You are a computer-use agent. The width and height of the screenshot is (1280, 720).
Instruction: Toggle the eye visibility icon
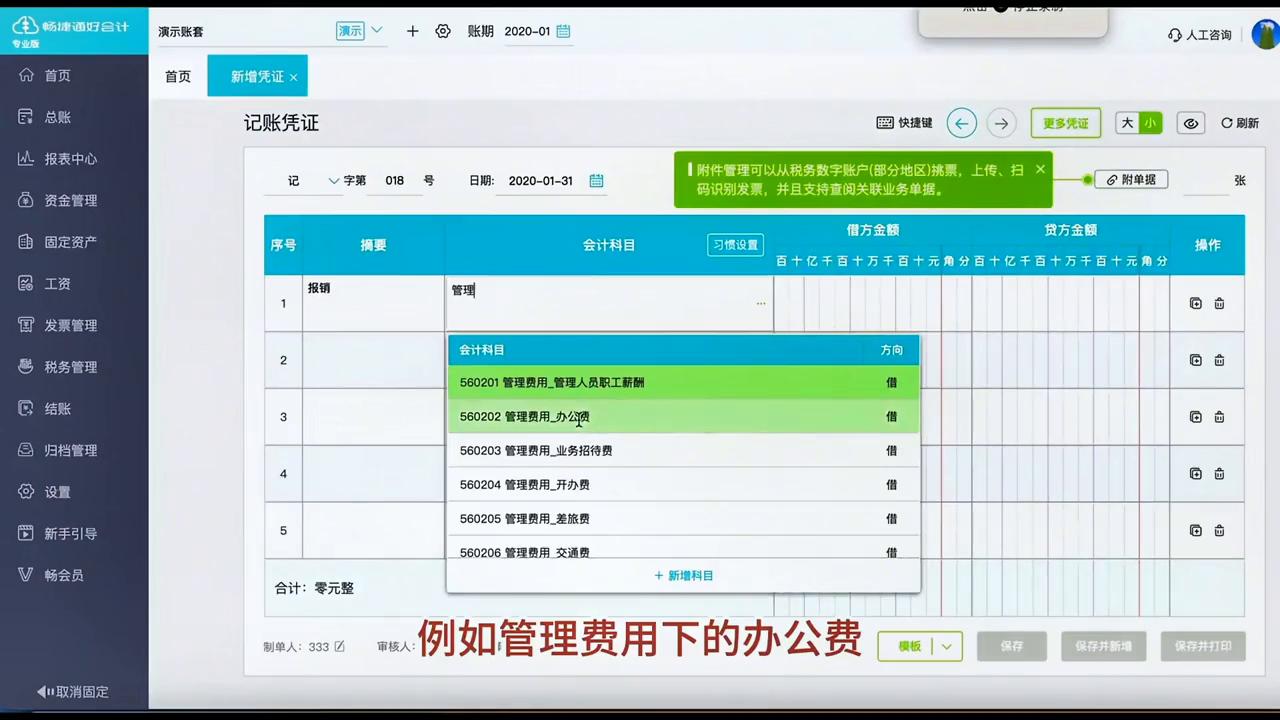pyautogui.click(x=1190, y=122)
